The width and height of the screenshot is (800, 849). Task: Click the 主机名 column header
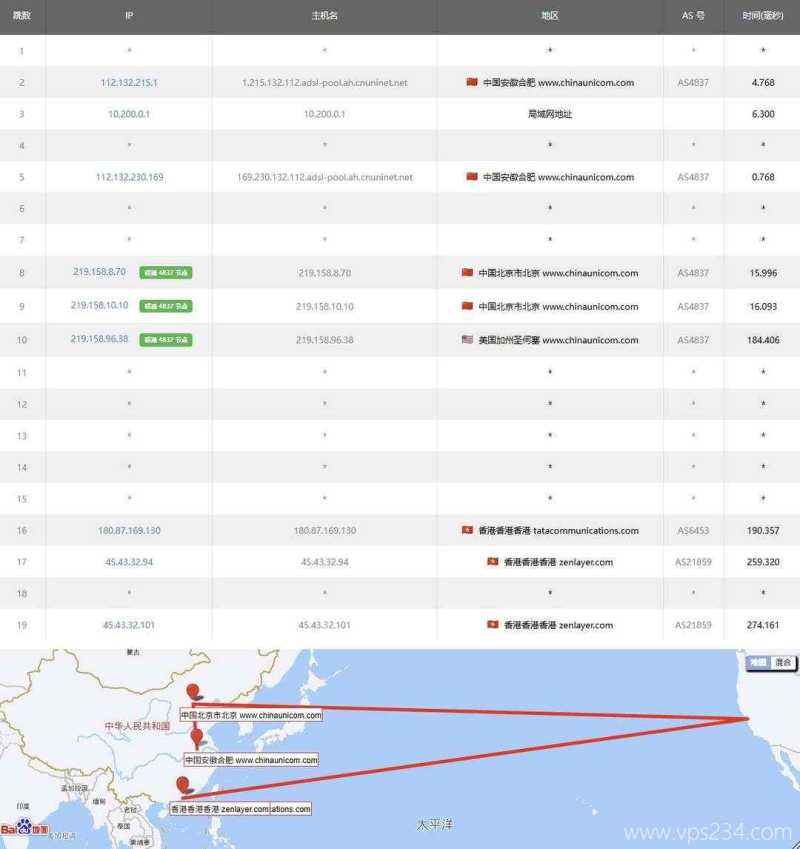pyautogui.click(x=324, y=16)
